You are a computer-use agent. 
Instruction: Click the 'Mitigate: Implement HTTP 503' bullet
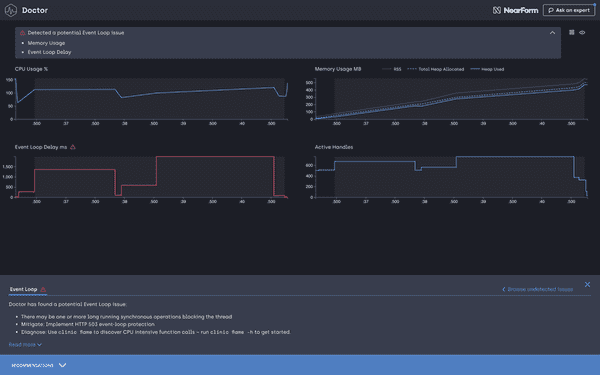pos(88,324)
